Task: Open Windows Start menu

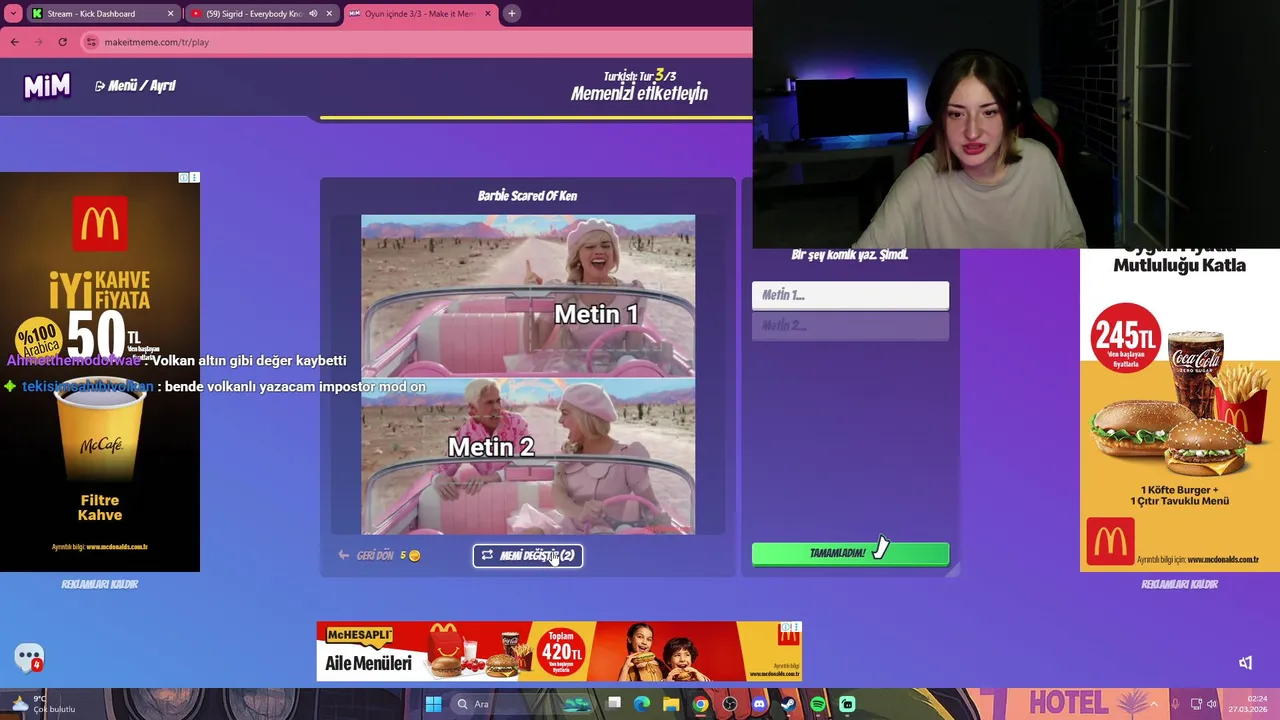Action: [433, 704]
